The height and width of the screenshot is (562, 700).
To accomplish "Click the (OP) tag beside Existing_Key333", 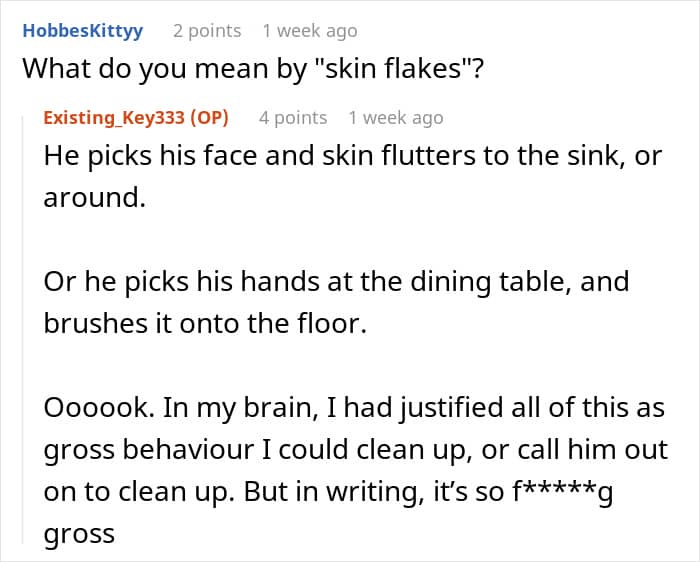I will pyautogui.click(x=209, y=118).
